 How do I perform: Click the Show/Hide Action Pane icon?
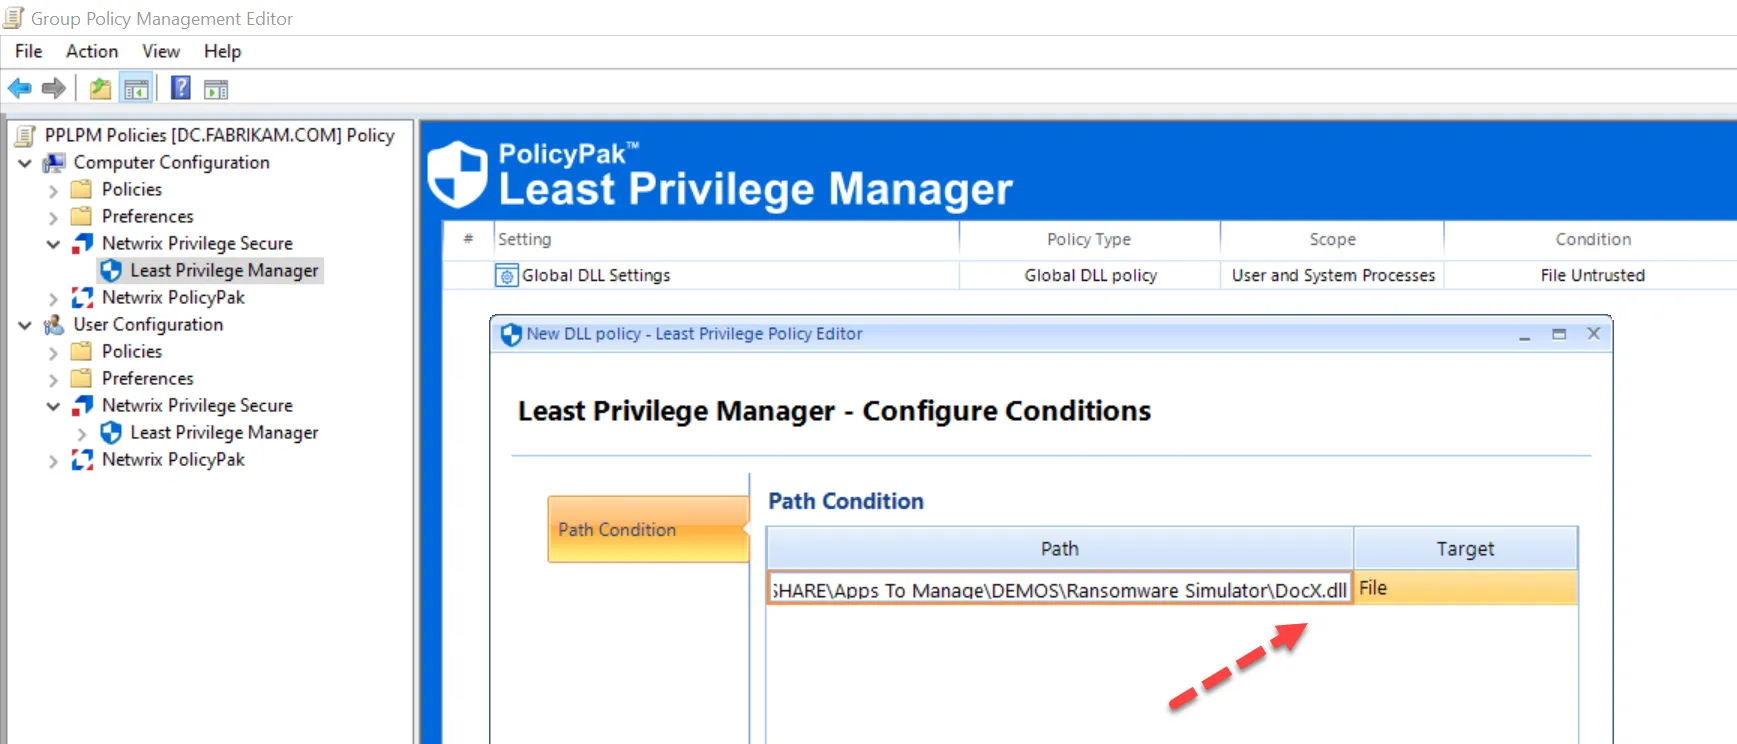coord(216,89)
